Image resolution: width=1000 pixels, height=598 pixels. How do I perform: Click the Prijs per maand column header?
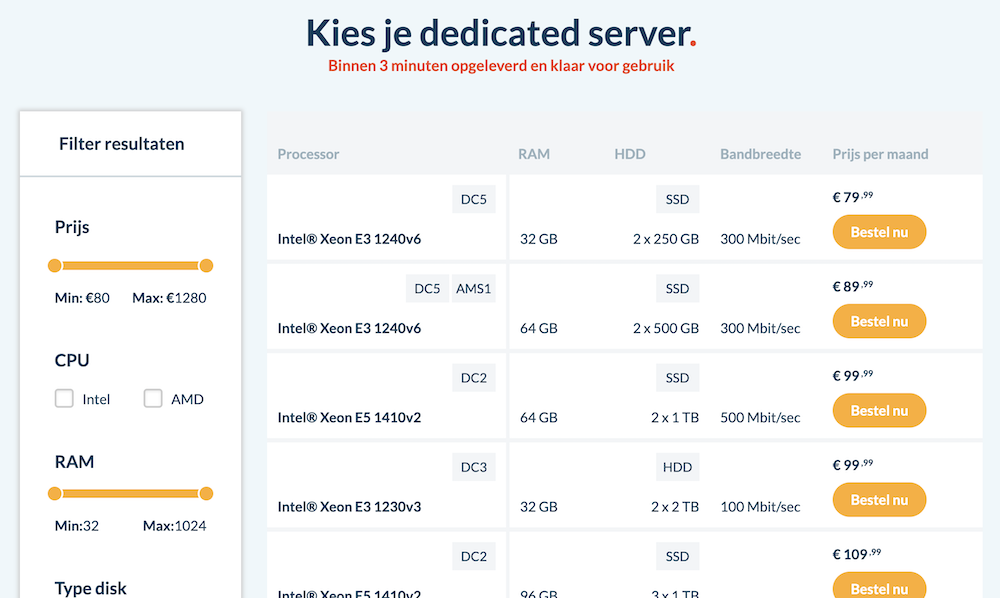tap(881, 153)
